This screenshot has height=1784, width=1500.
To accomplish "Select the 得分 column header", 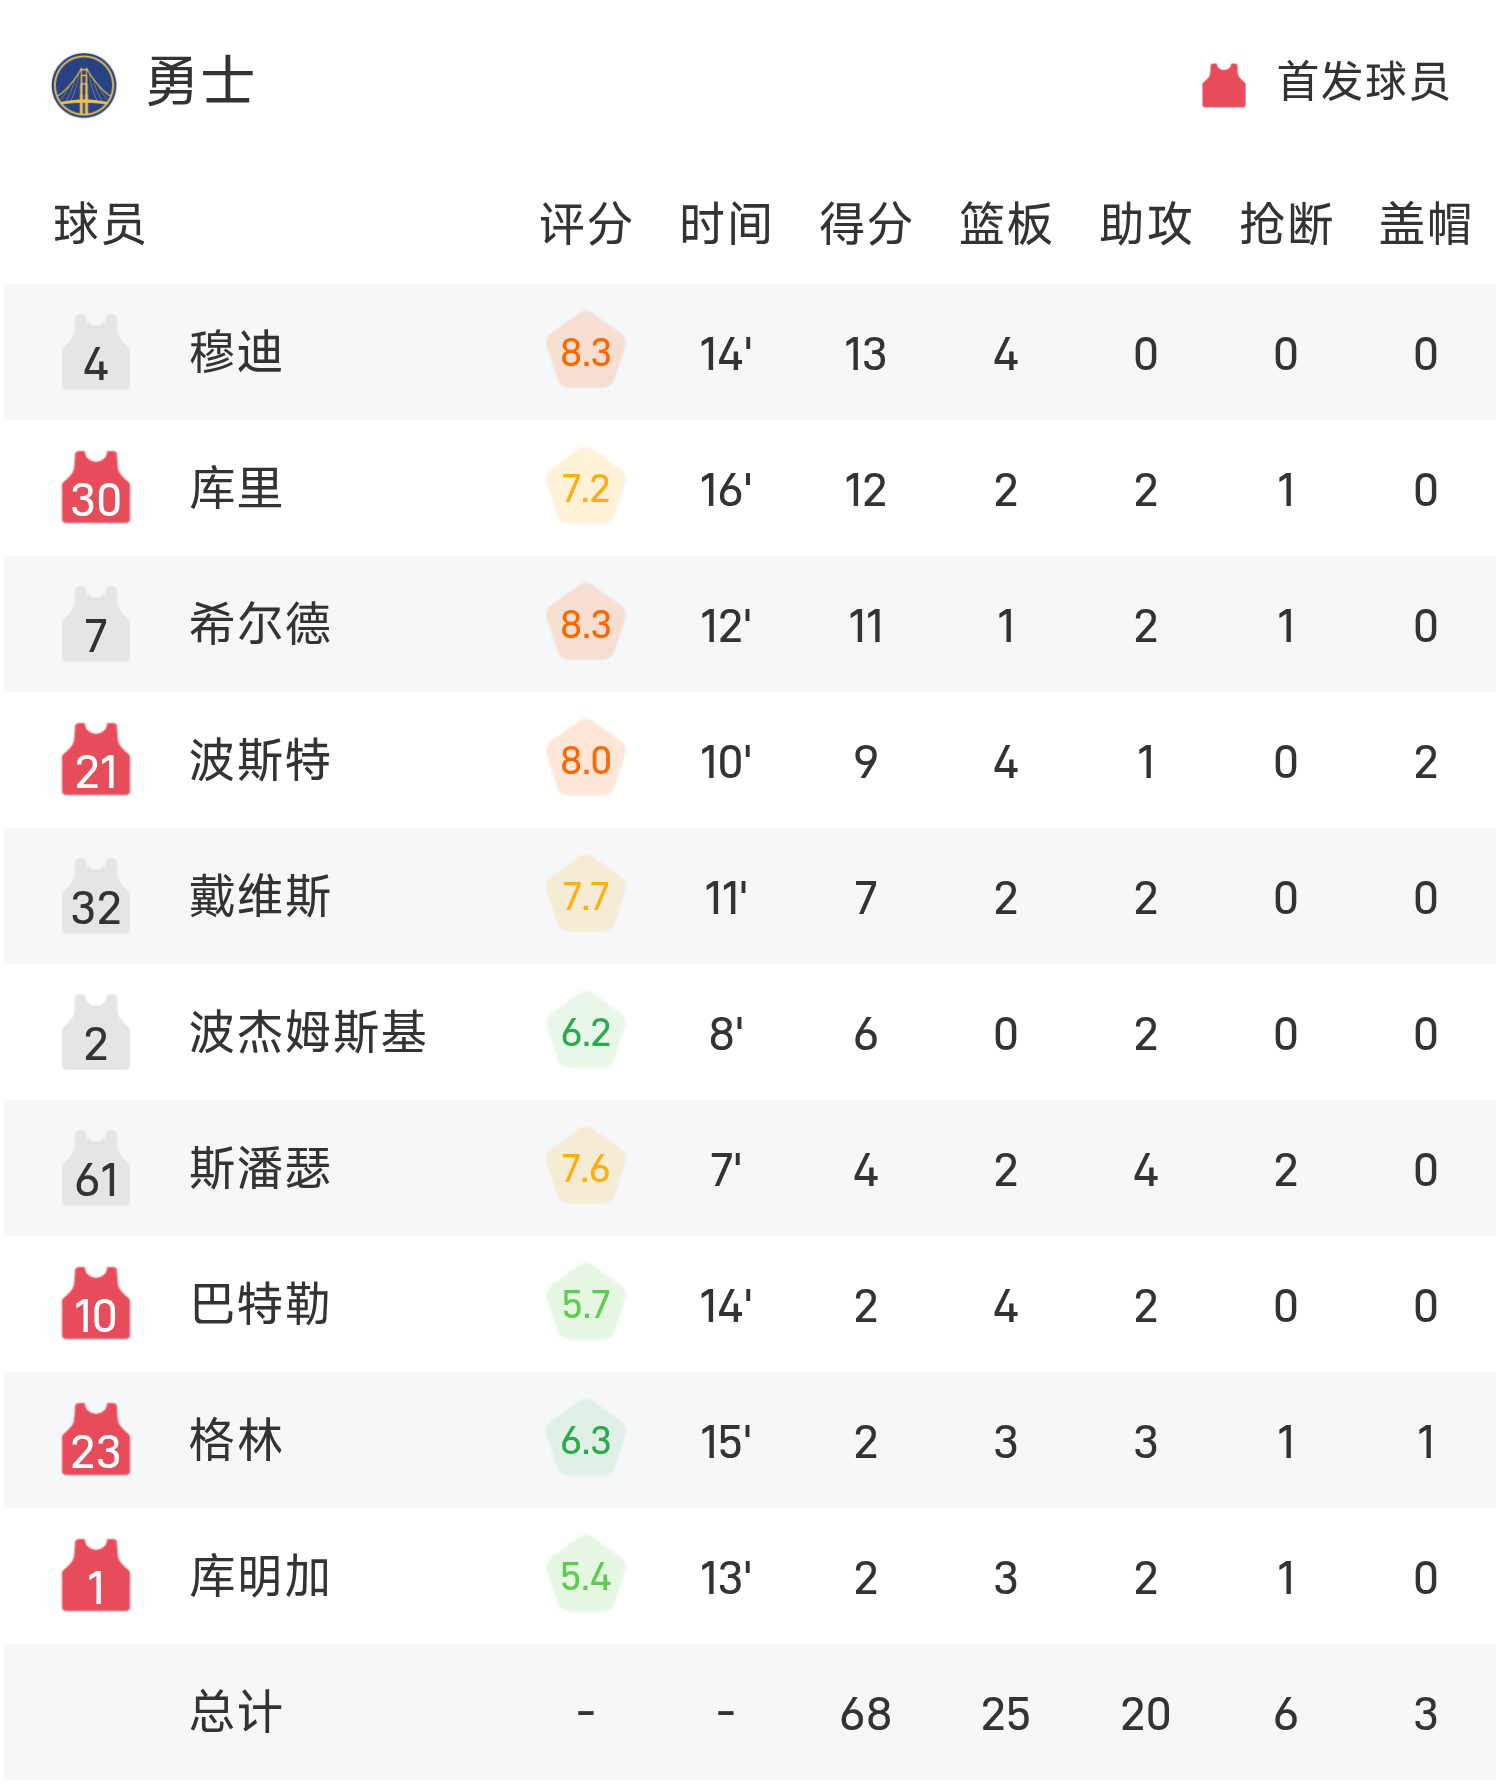I will [865, 224].
